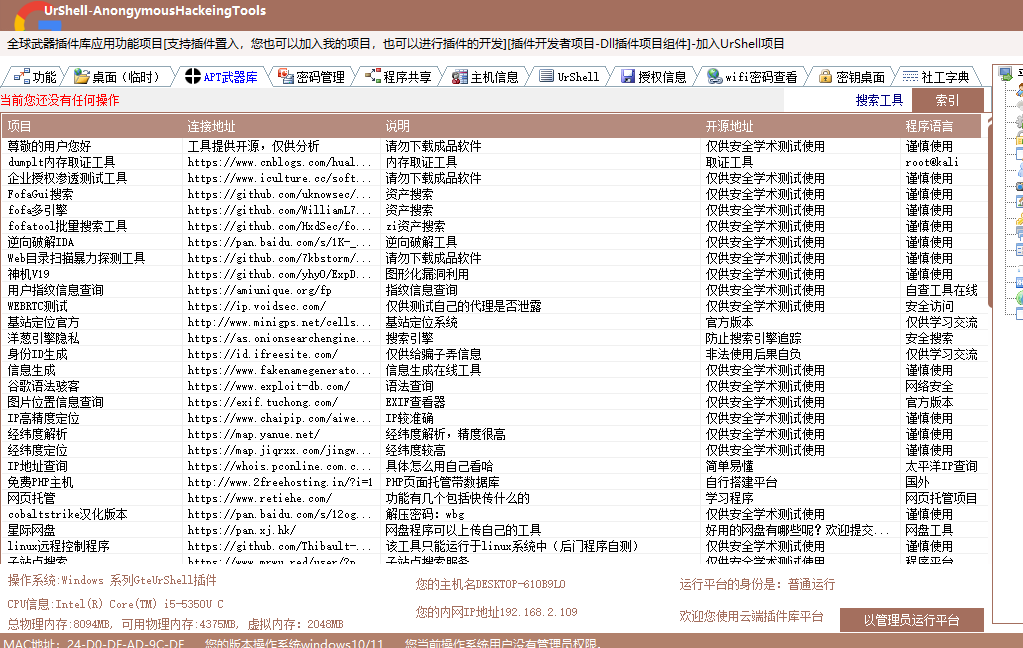Choose the fofa多引擎 row
This screenshot has width=1023, height=648.
tap(494, 210)
